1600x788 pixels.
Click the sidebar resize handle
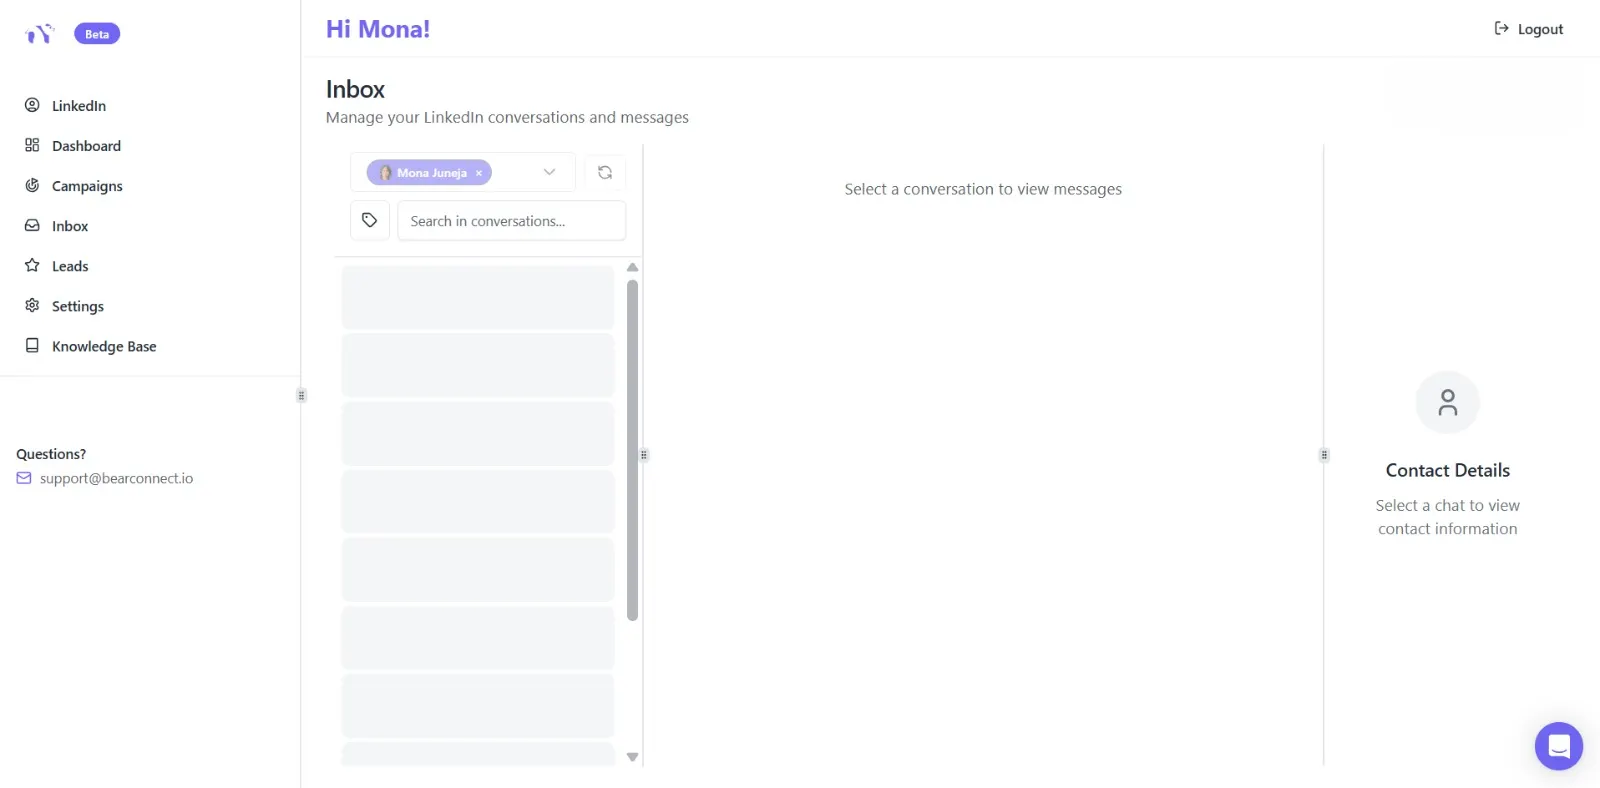click(301, 395)
